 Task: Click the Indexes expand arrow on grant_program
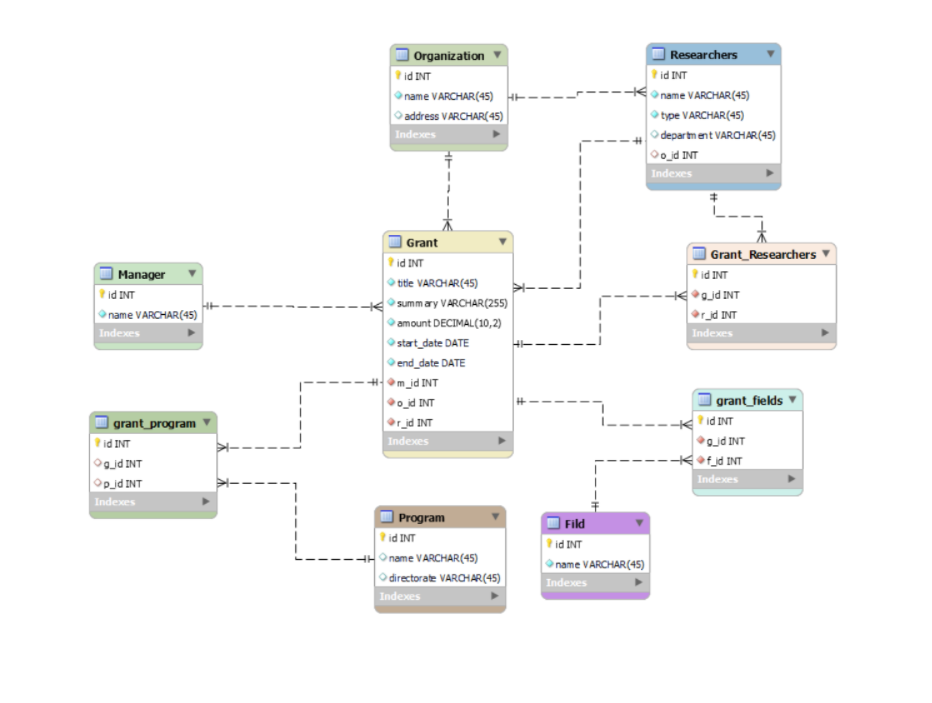207,501
